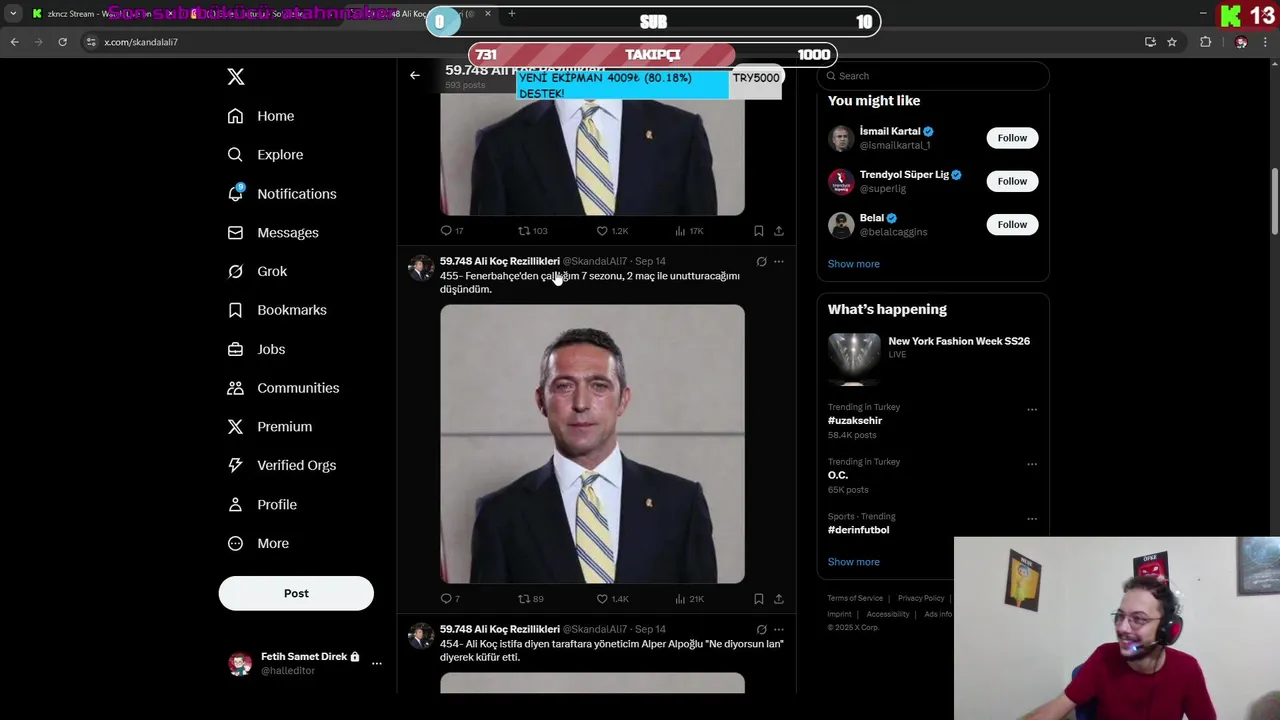Open Messages
1280x720 pixels.
272,233
